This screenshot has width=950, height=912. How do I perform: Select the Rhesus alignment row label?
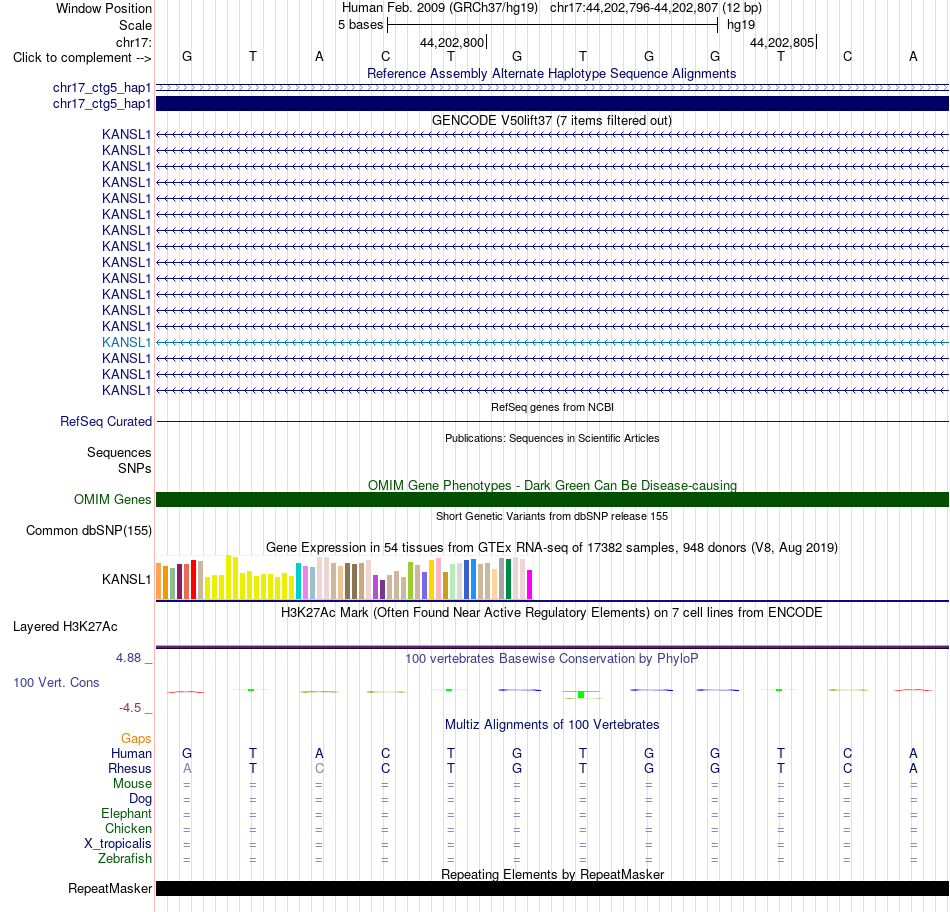tap(130, 768)
